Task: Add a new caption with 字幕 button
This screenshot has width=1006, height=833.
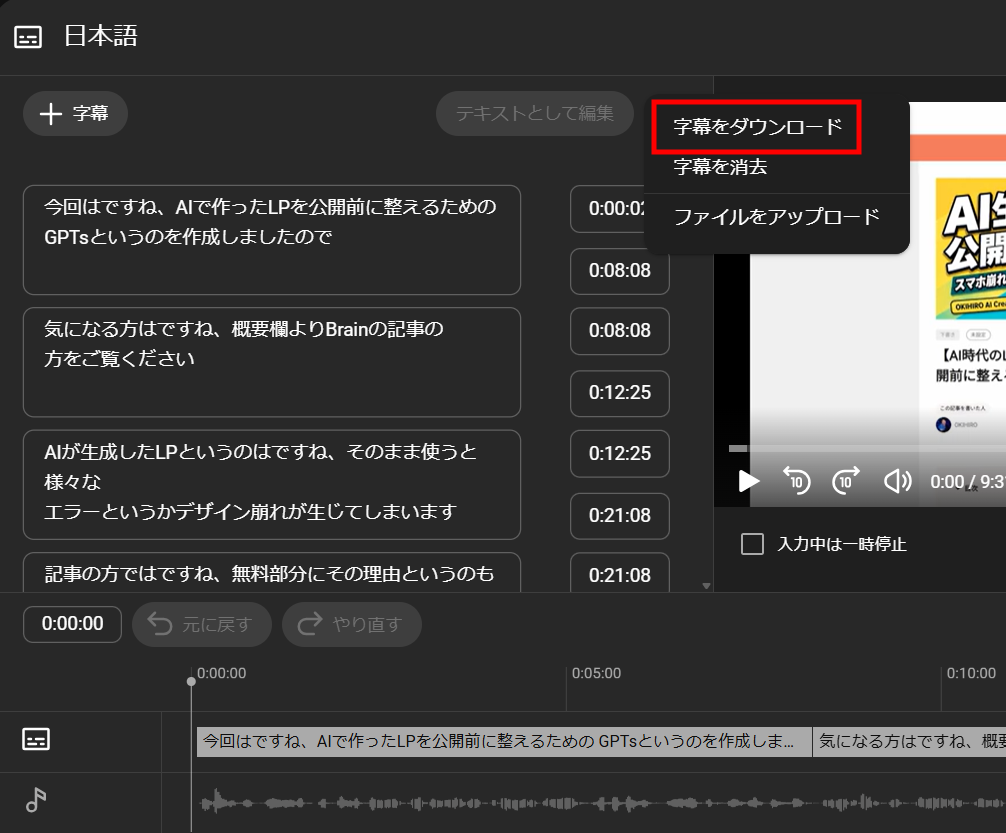Action: pos(75,114)
